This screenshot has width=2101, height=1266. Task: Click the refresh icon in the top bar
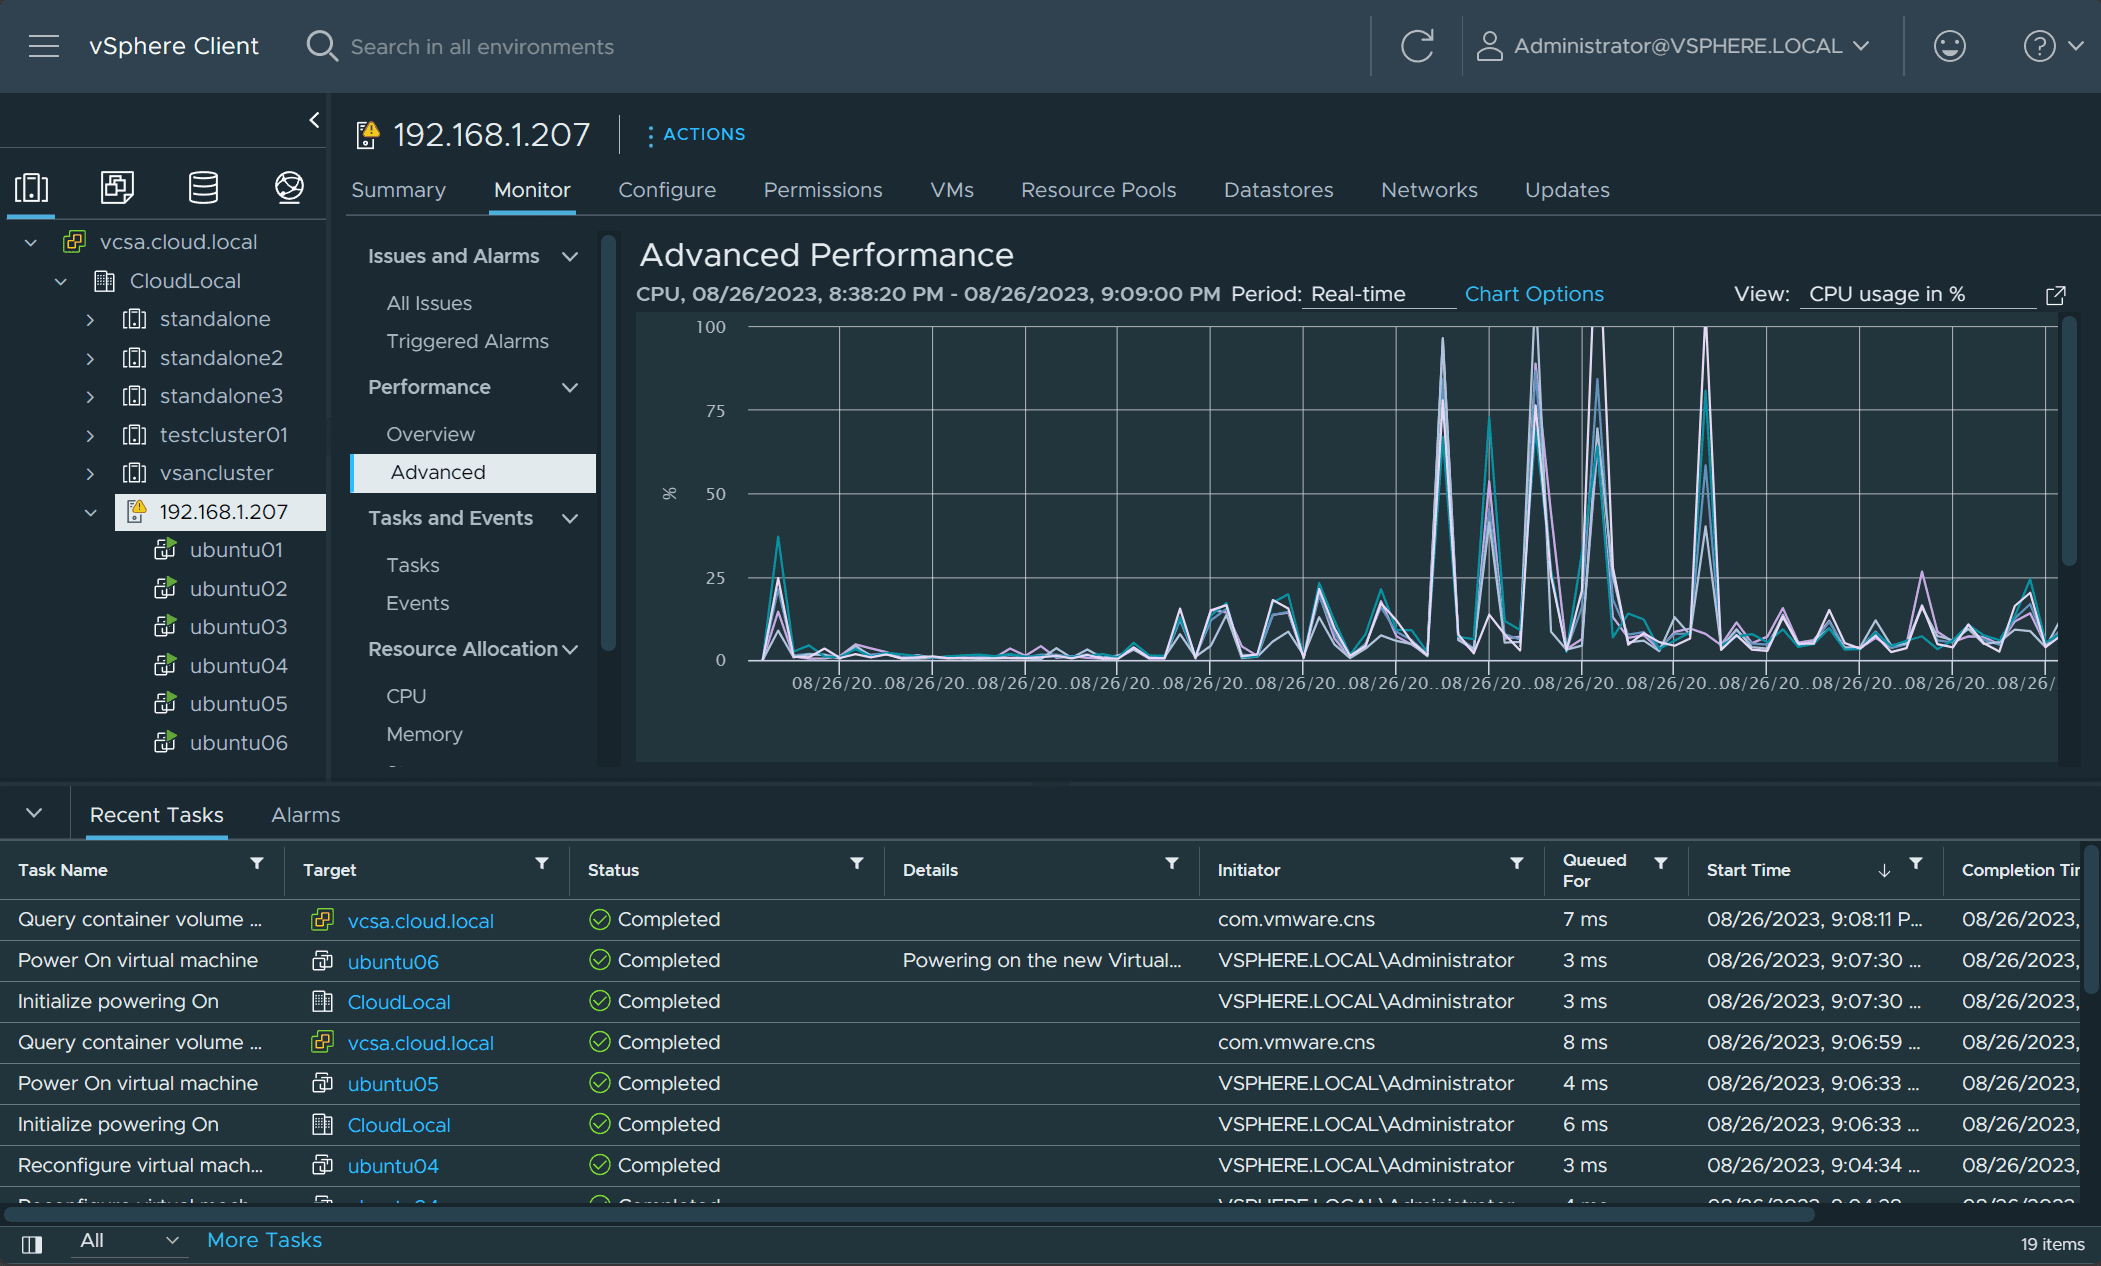[x=1416, y=46]
